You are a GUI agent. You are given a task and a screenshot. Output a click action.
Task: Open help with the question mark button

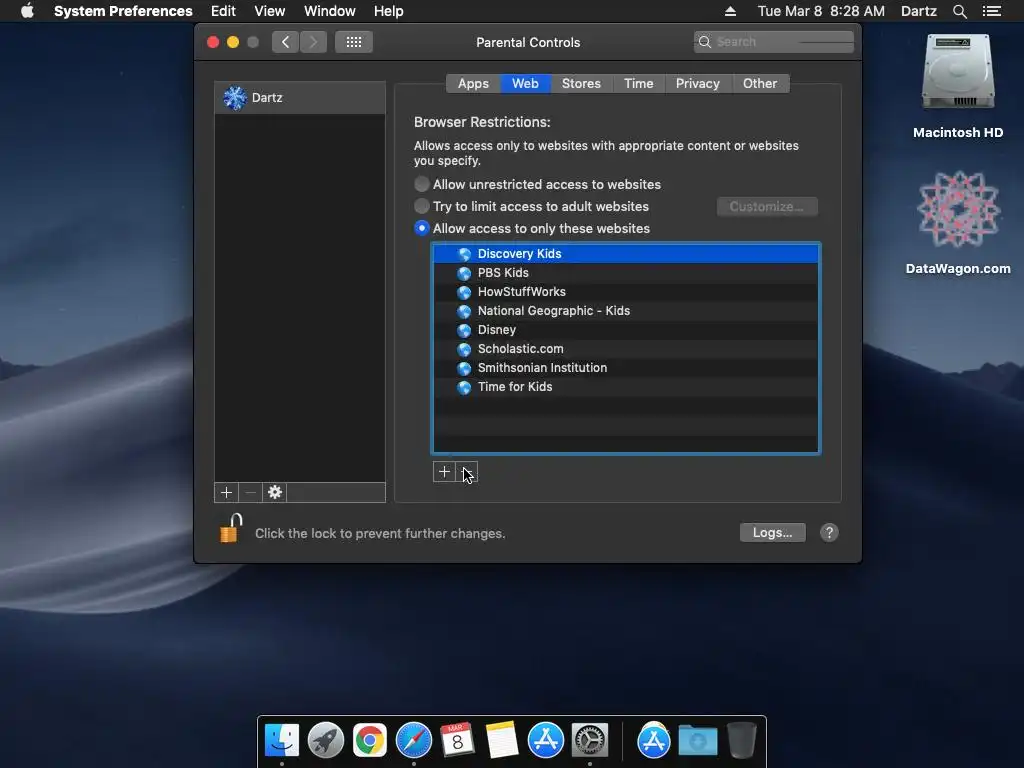point(829,533)
